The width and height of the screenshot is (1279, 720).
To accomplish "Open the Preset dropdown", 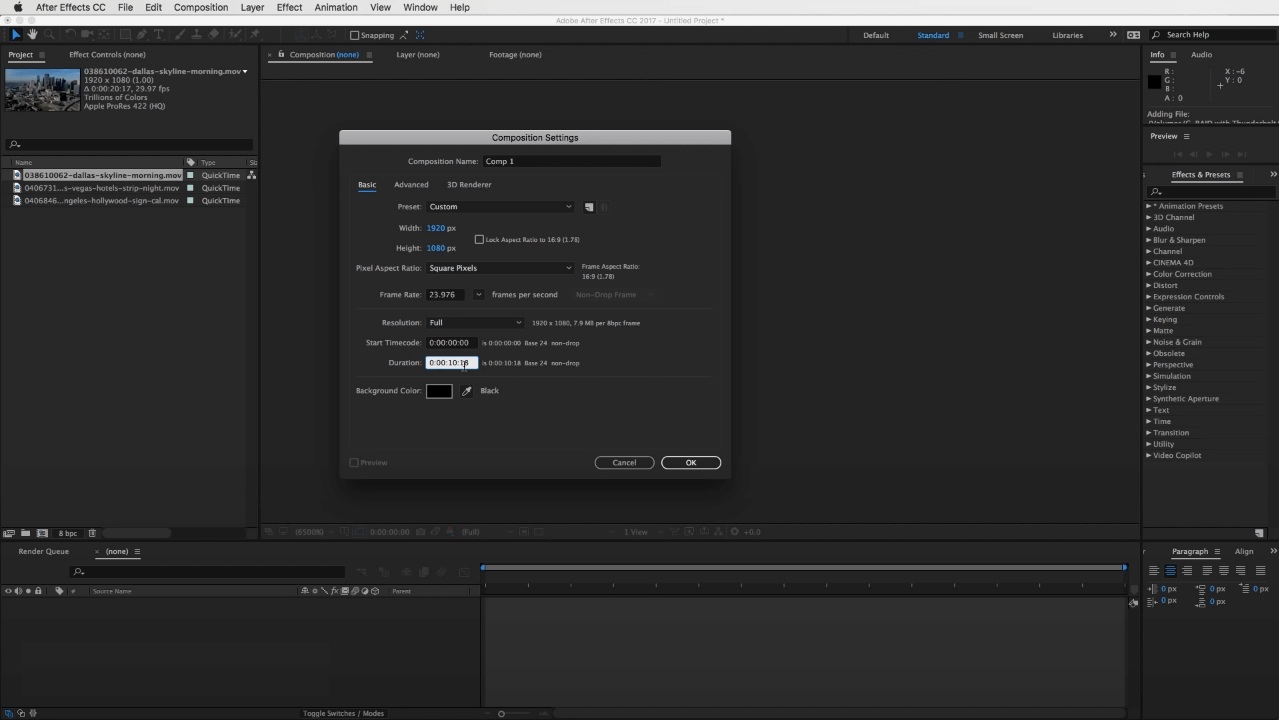I will 500,206.
